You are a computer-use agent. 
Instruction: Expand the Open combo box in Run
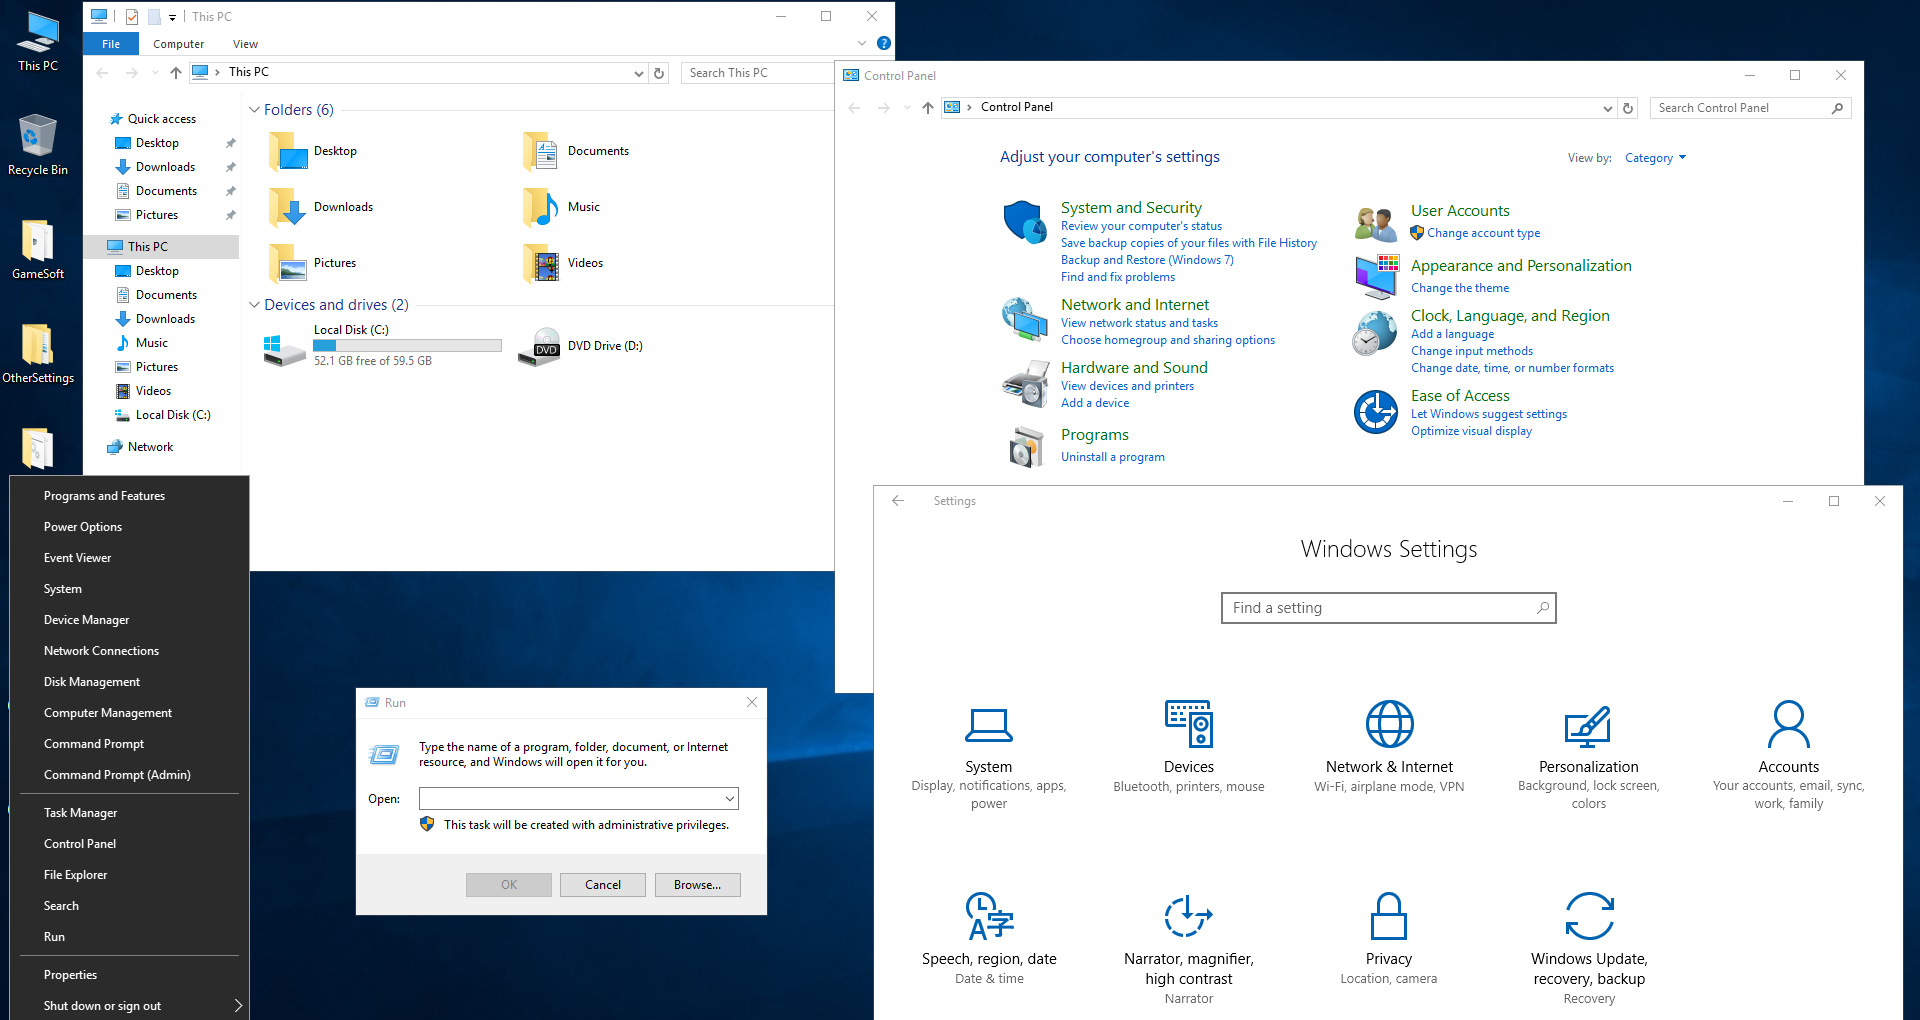click(x=730, y=799)
